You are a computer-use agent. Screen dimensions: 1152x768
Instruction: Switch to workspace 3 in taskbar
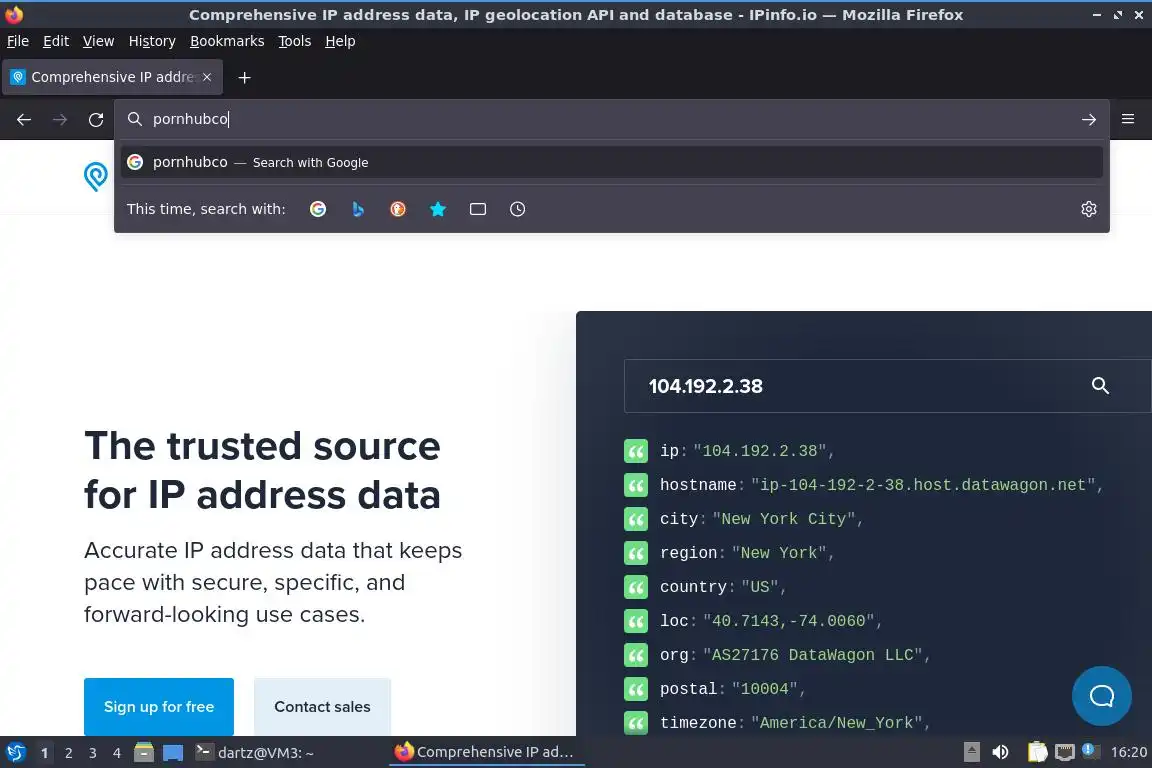93,753
